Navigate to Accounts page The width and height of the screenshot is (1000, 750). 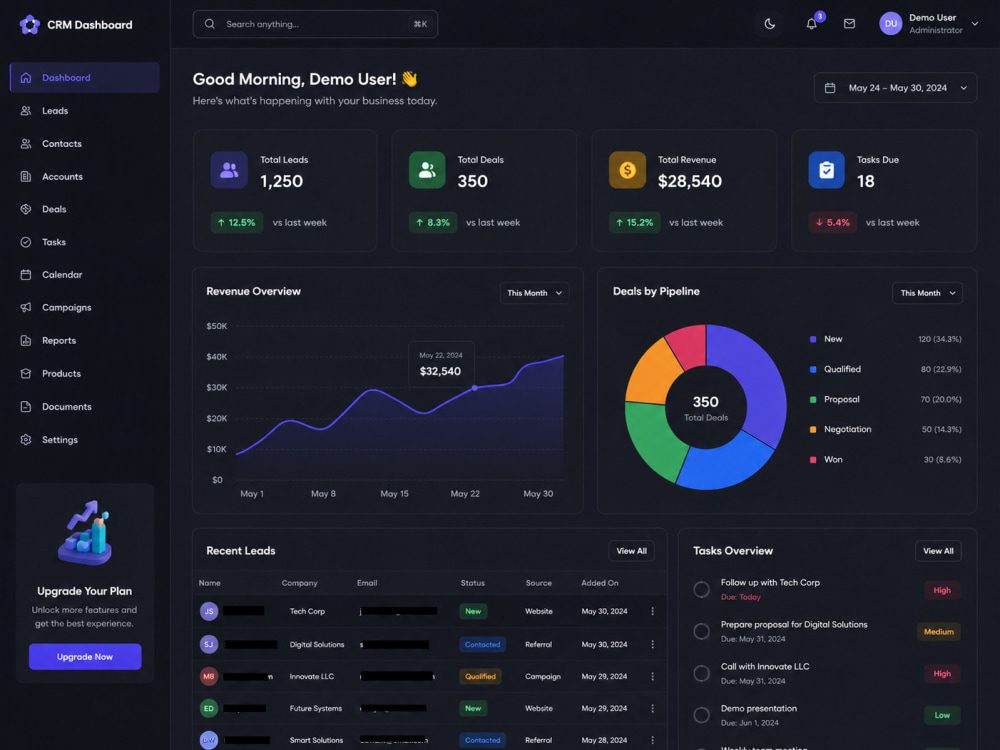pyautogui.click(x=85, y=177)
